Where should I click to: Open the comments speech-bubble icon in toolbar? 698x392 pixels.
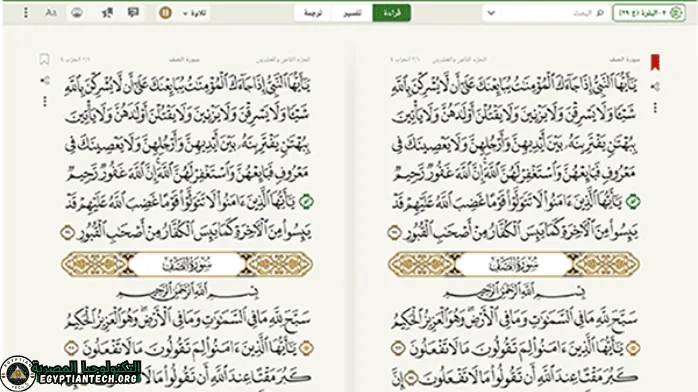[x=133, y=13]
